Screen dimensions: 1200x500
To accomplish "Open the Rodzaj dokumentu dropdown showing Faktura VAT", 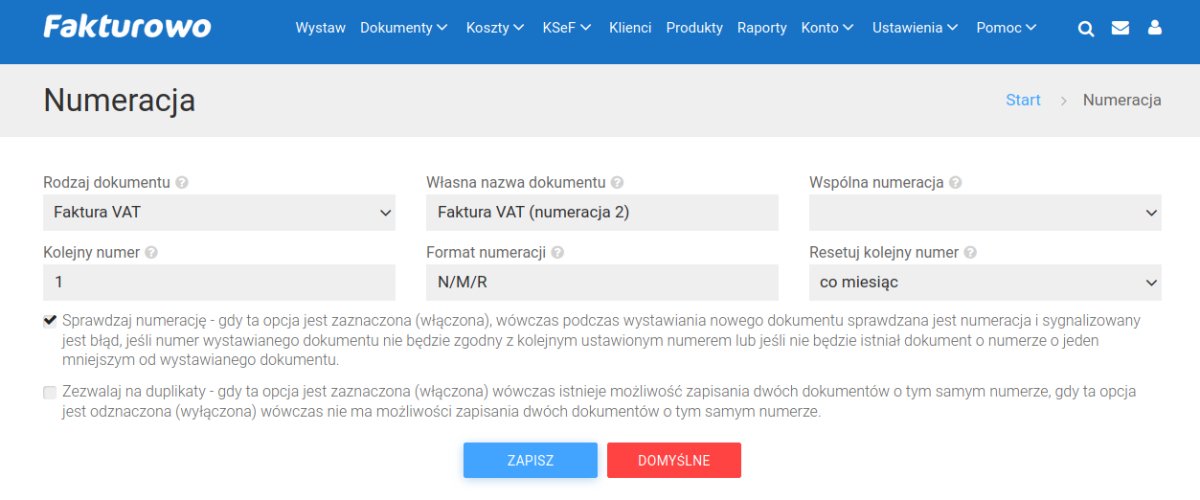I will click(x=219, y=212).
